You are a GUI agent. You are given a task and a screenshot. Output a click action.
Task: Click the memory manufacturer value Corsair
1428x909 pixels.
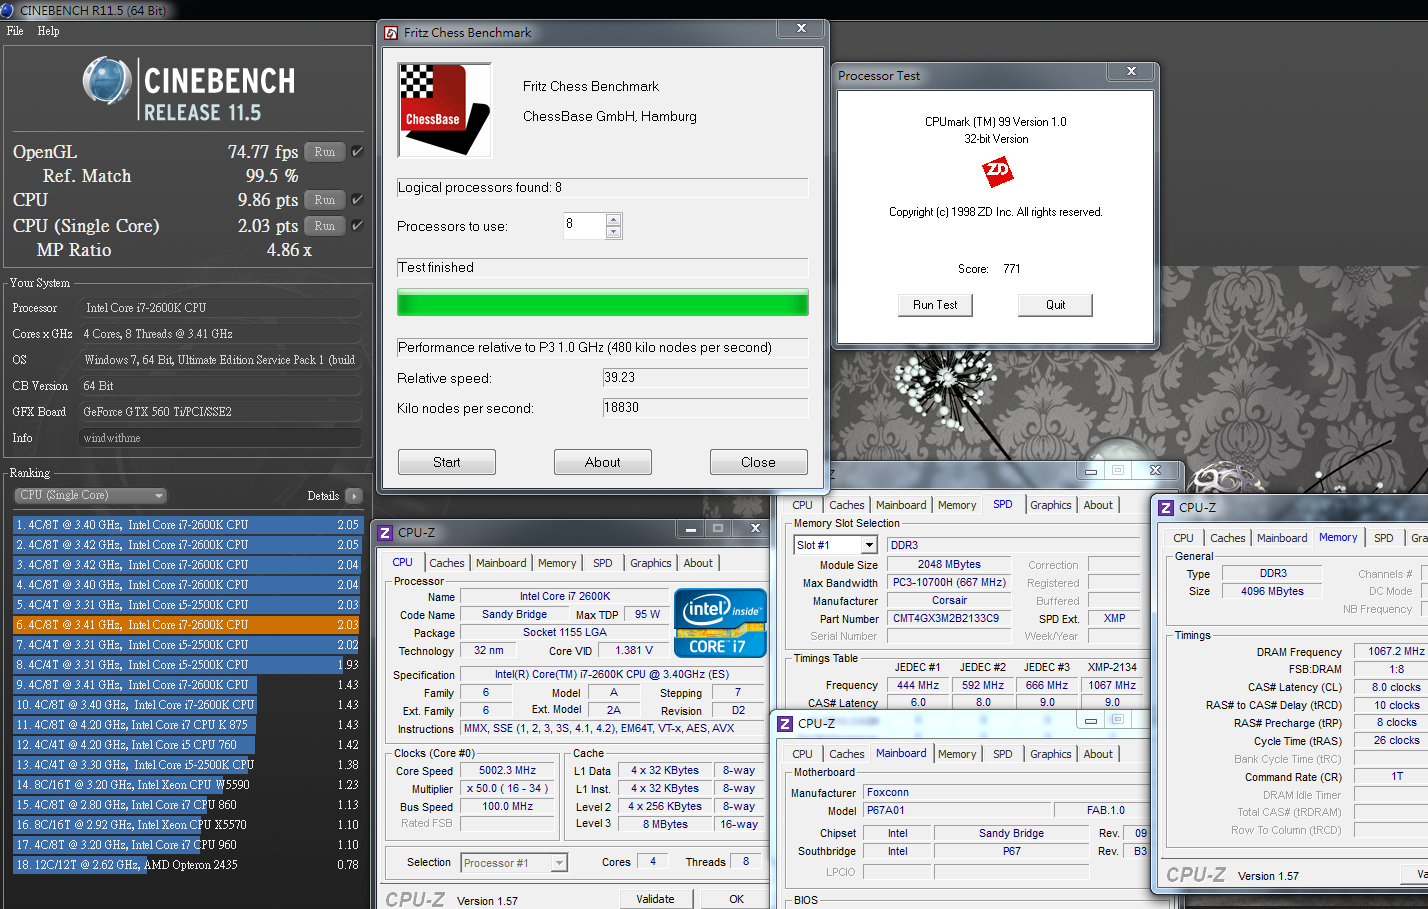pyautogui.click(x=950, y=601)
